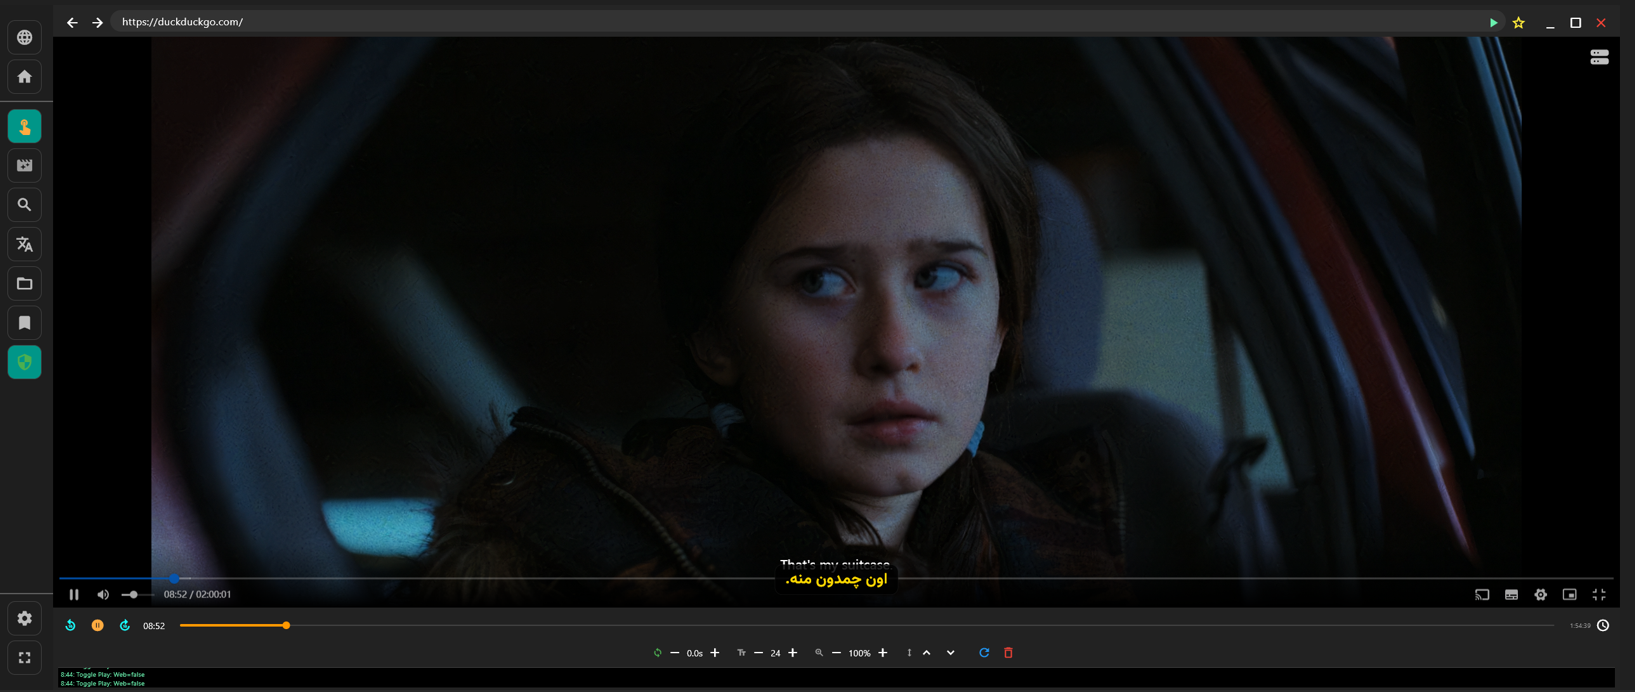This screenshot has height=692, width=1635.
Task: Move subtitle position up with chevron
Action: (926, 653)
